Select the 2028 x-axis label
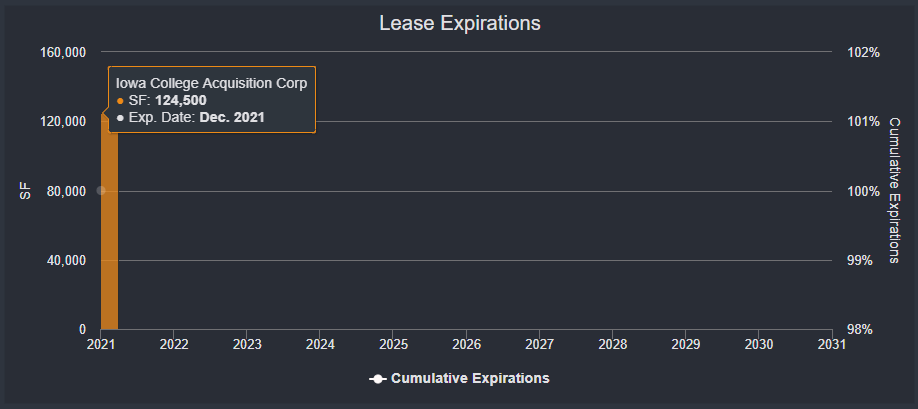The width and height of the screenshot is (918, 409). point(613,344)
